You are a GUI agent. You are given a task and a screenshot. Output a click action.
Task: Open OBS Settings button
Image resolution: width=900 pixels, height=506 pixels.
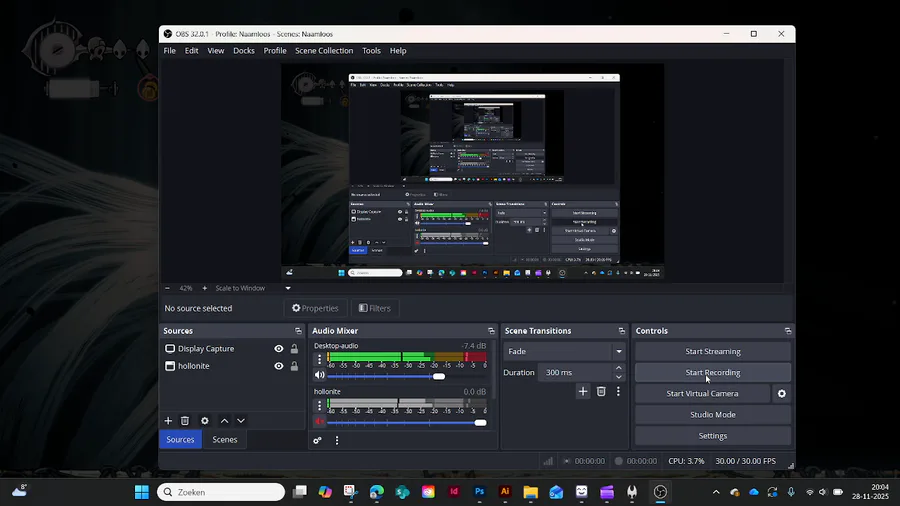pos(713,435)
